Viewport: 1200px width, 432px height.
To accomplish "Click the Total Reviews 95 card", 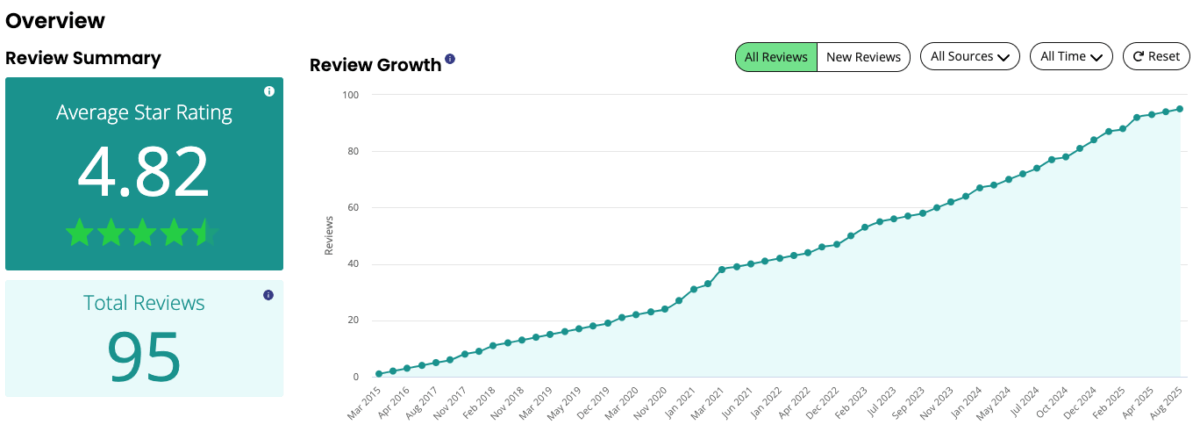I will (x=144, y=338).
